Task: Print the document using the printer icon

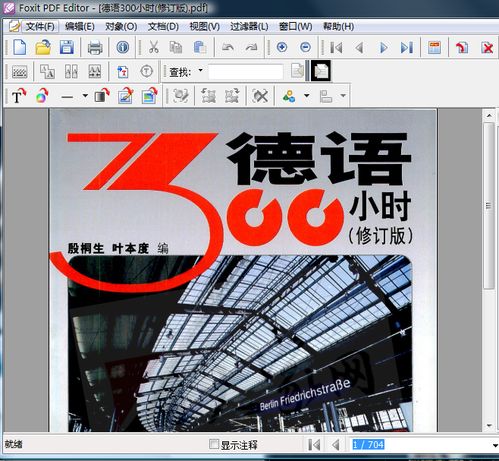Action: (95, 48)
